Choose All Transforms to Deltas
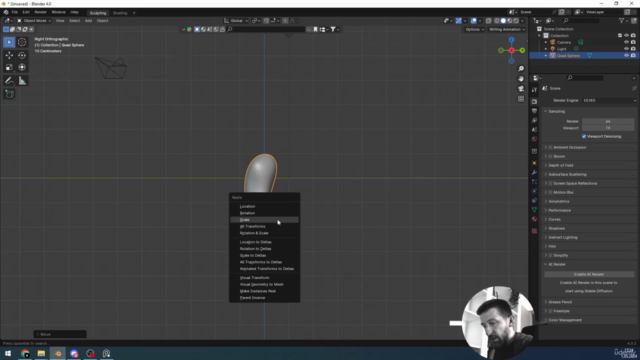 264,262
